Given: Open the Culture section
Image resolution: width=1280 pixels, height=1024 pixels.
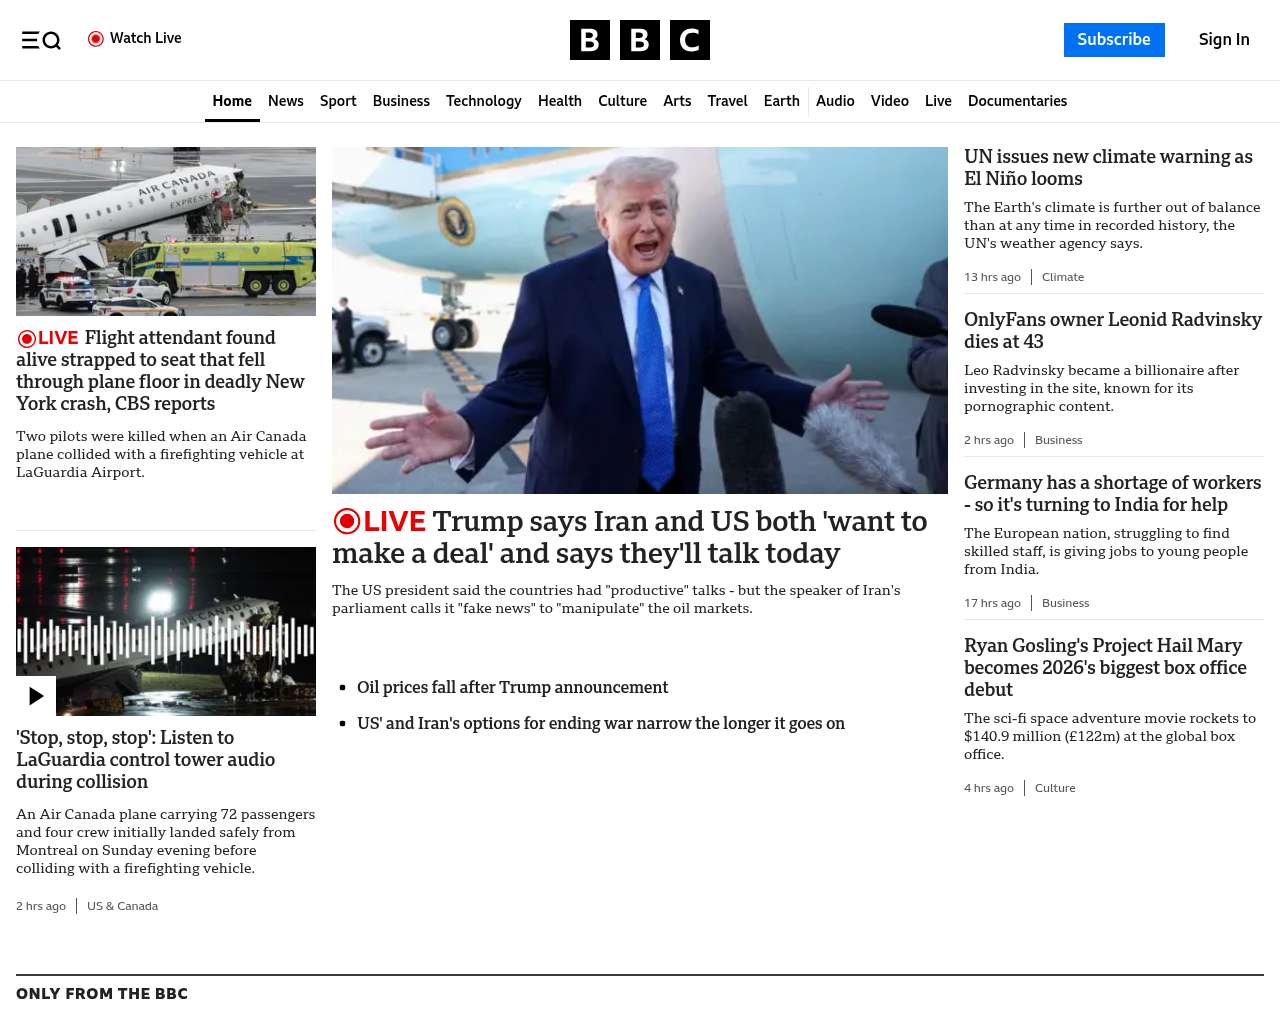Looking at the screenshot, I should [622, 101].
